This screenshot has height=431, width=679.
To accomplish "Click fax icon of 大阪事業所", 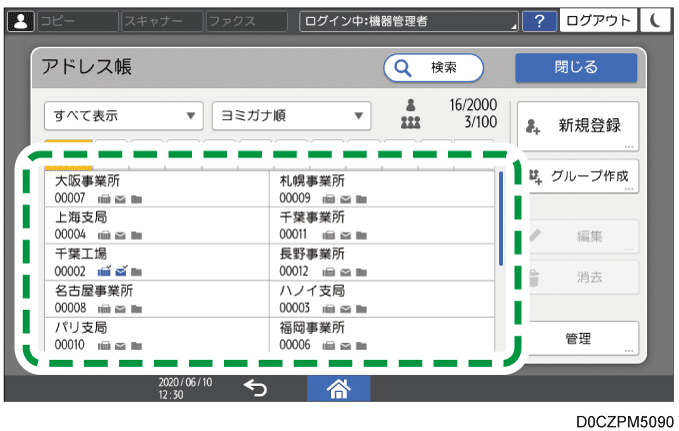I will click(x=104, y=199).
